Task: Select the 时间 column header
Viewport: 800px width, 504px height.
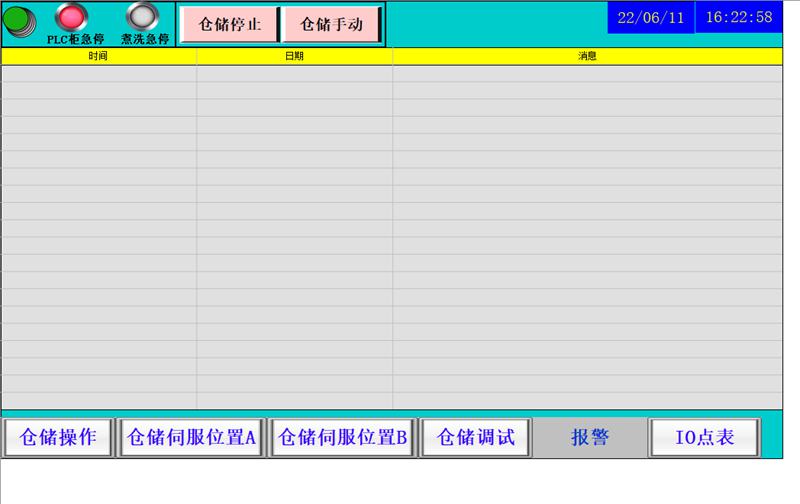Action: [98, 57]
